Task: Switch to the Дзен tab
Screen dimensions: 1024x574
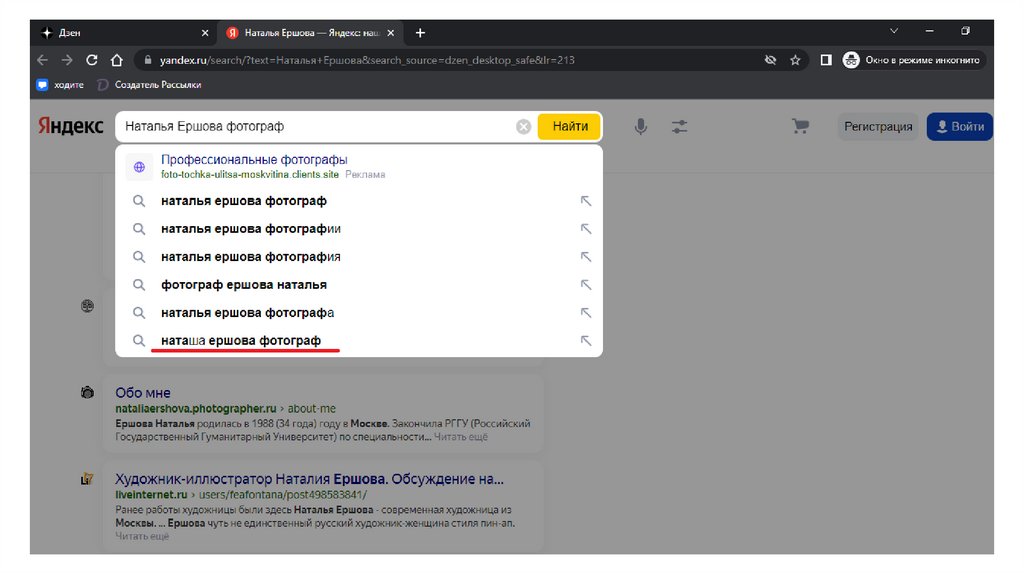Action: click(x=124, y=33)
